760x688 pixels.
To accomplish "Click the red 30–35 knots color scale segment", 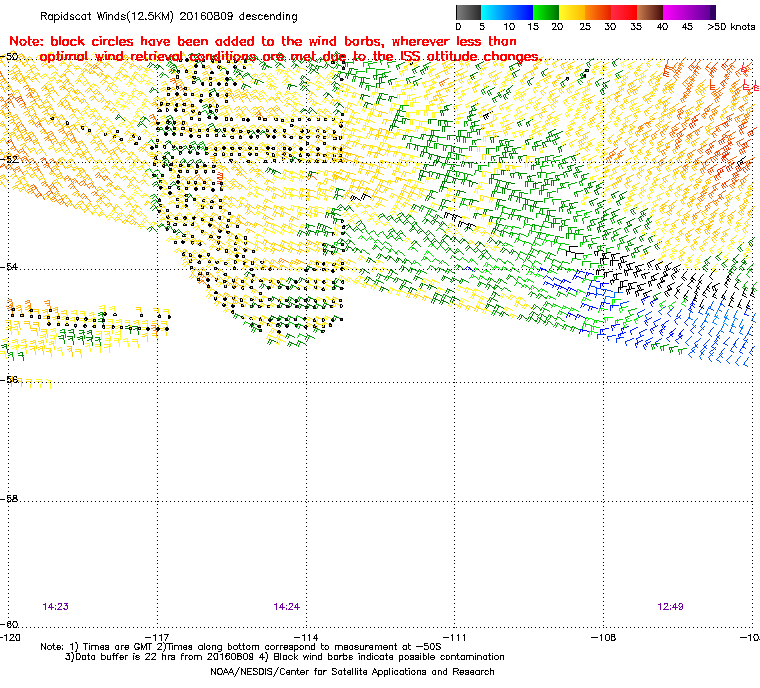I will pos(624,12).
